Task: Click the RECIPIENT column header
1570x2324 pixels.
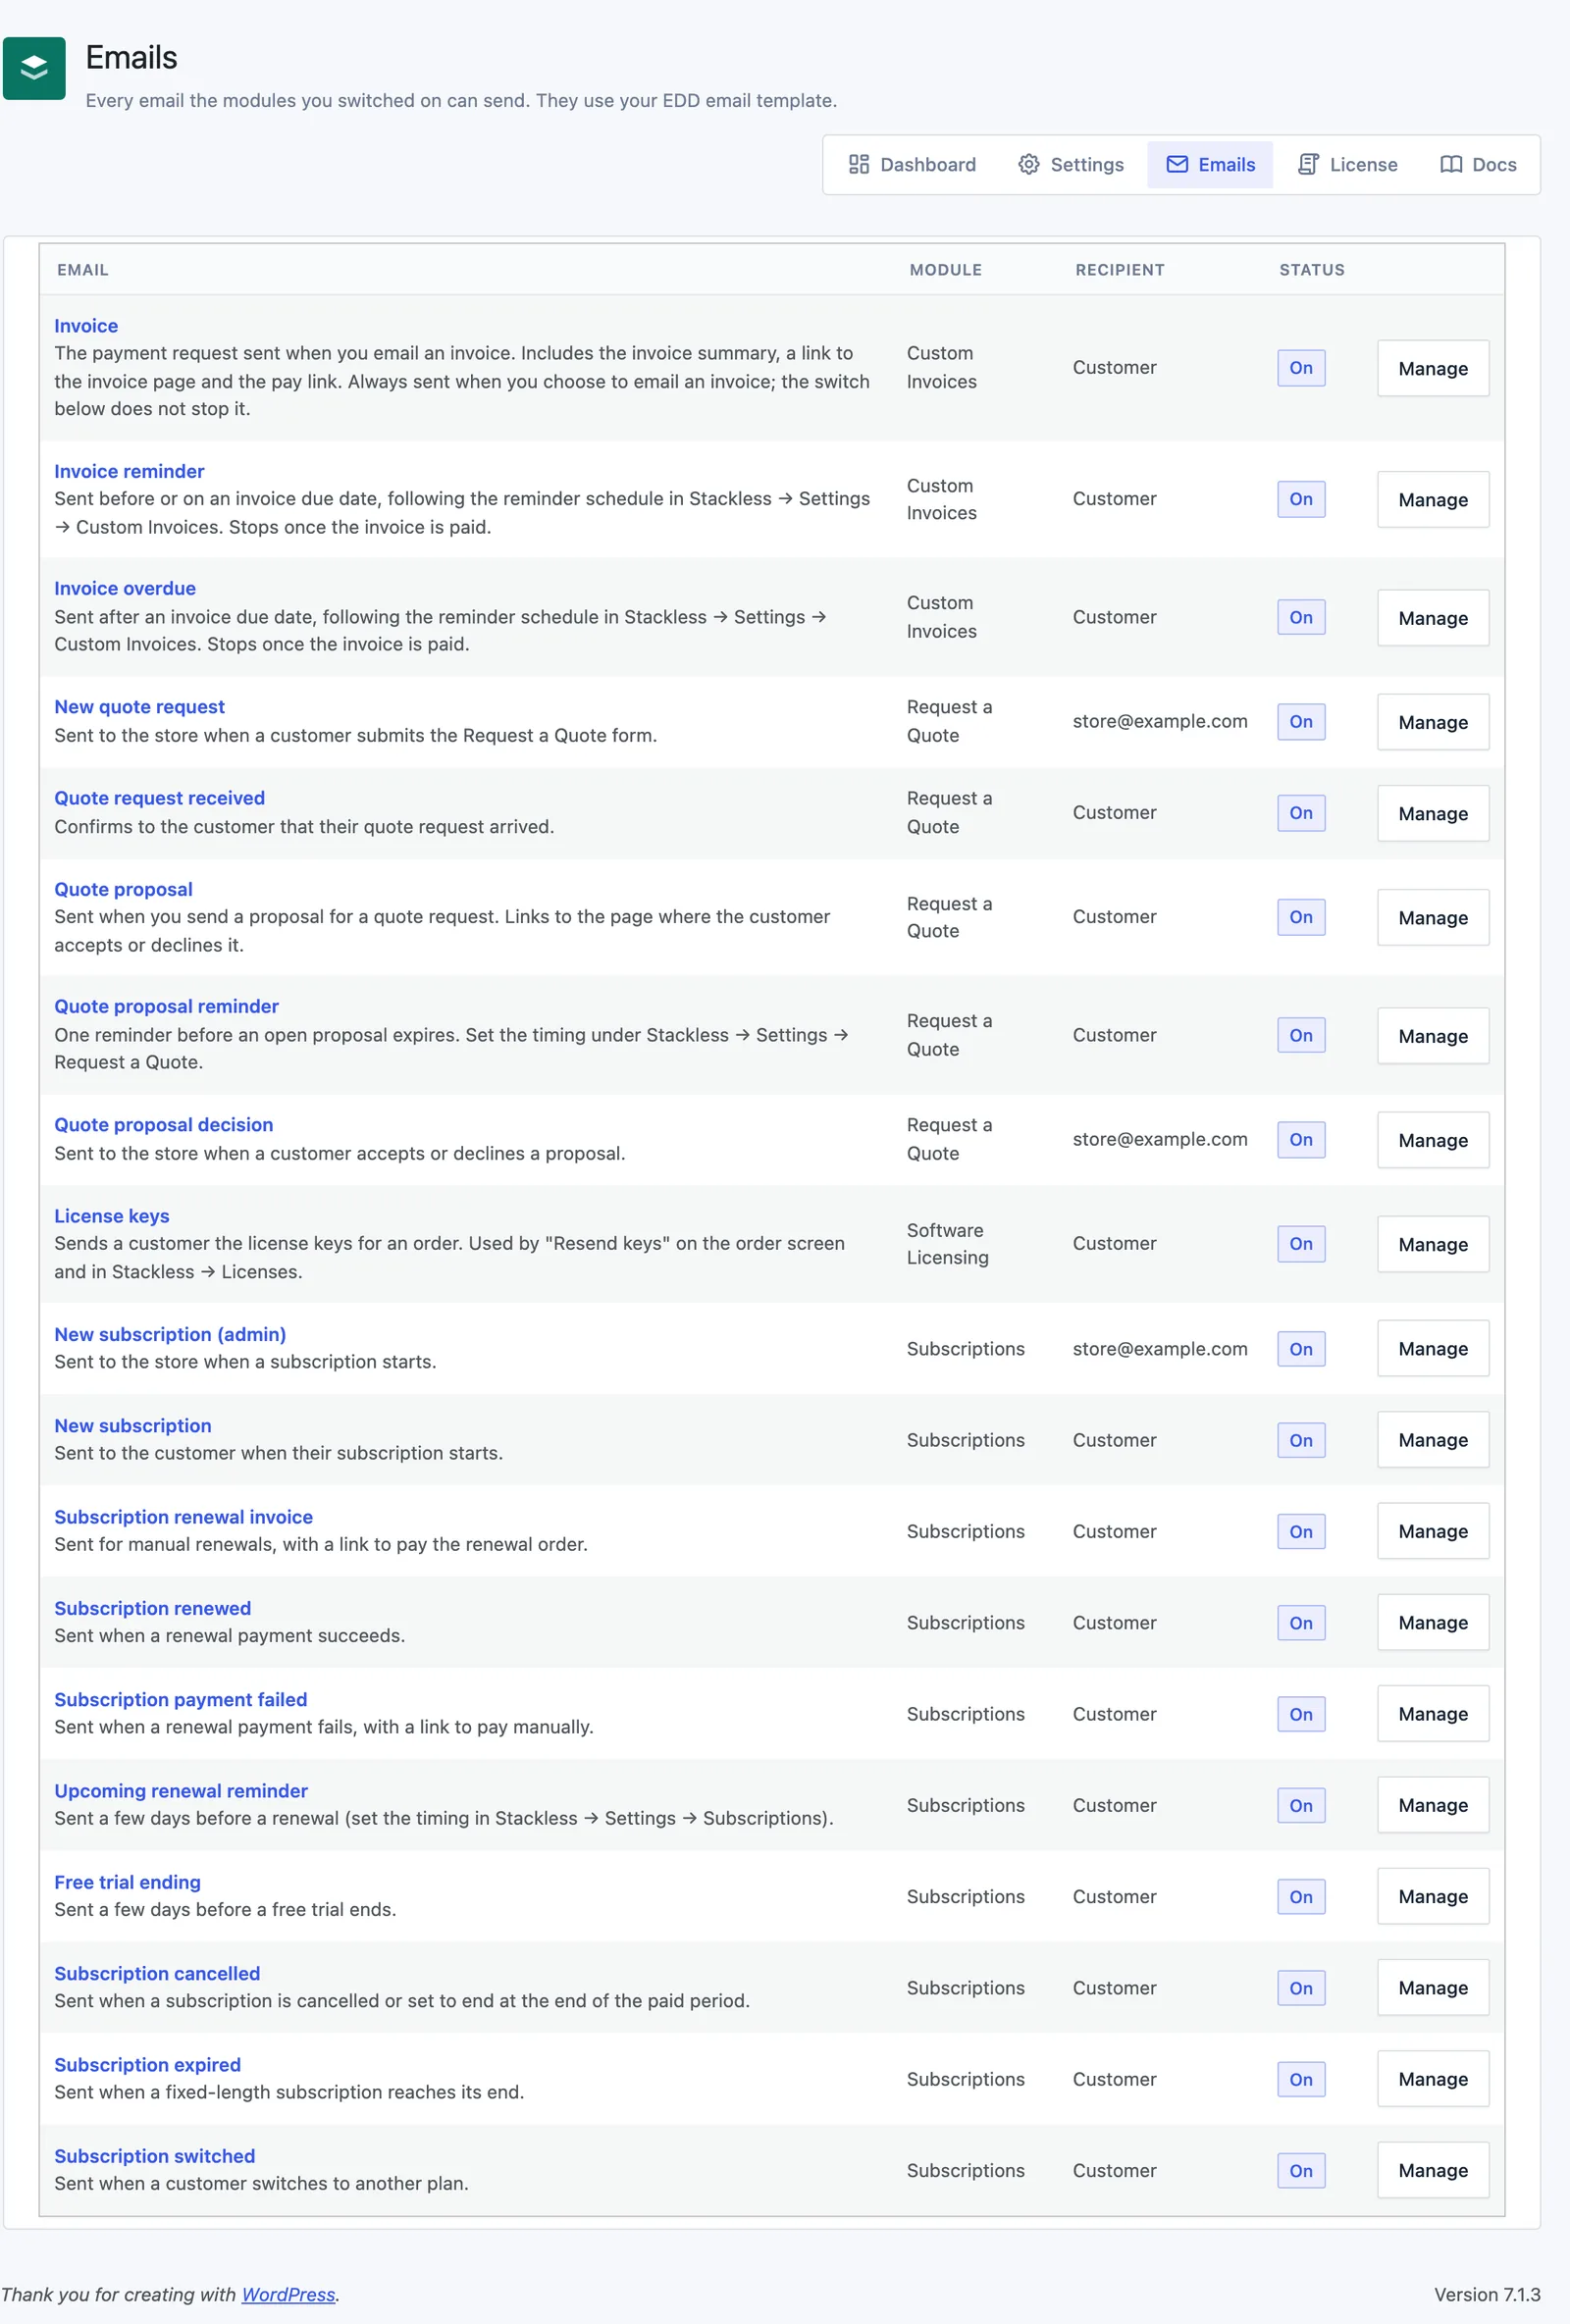Action: pos(1120,270)
